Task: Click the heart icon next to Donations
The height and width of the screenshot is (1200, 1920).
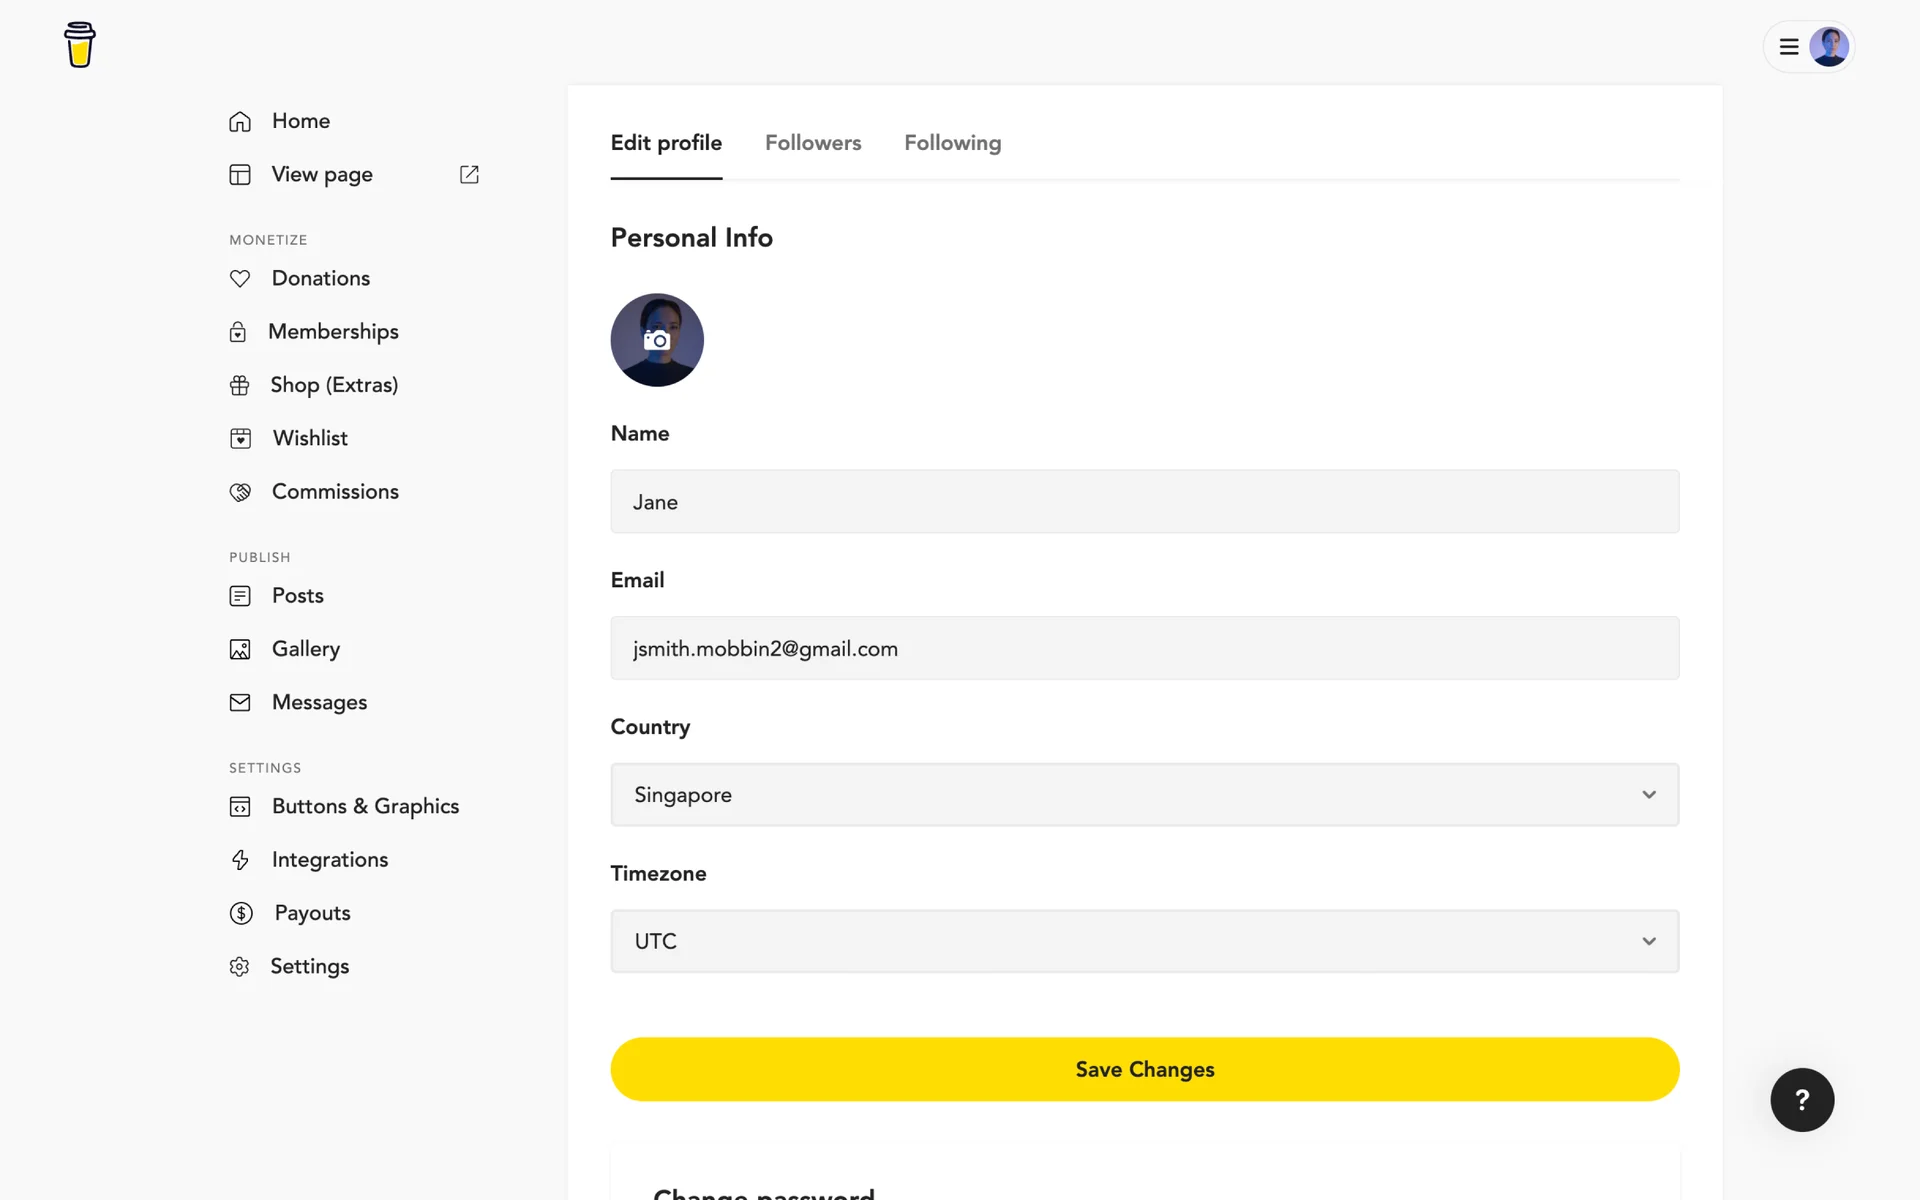Action: (x=240, y=278)
